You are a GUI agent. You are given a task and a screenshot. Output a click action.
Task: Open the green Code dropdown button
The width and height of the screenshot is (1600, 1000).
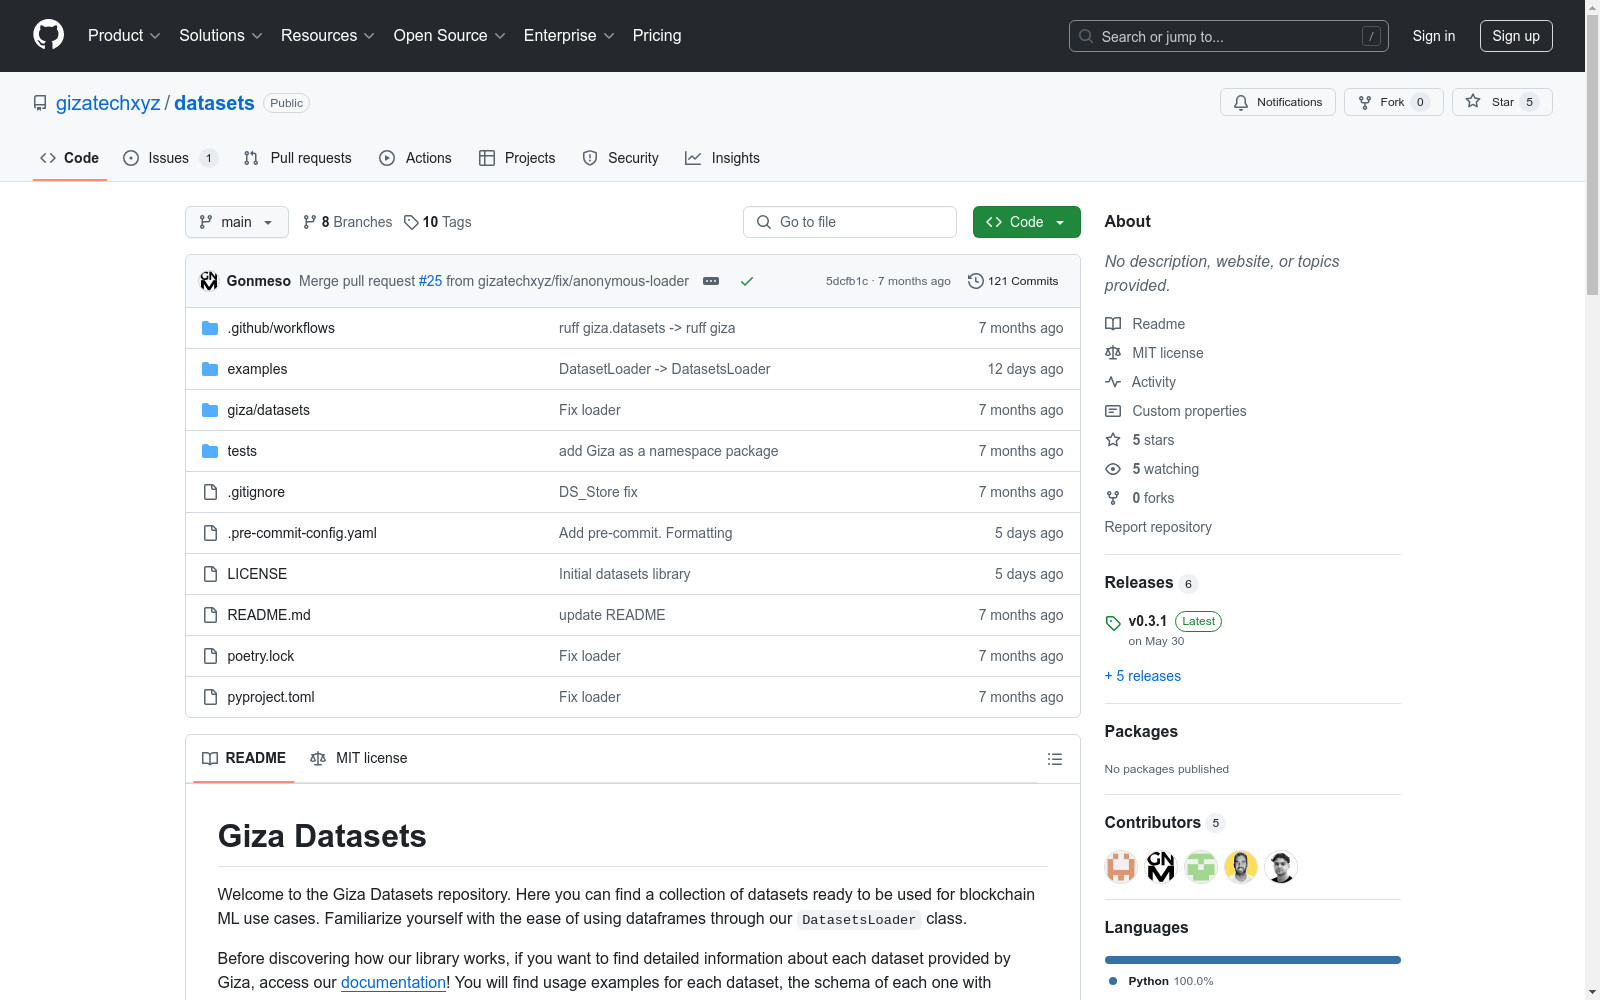(1027, 222)
